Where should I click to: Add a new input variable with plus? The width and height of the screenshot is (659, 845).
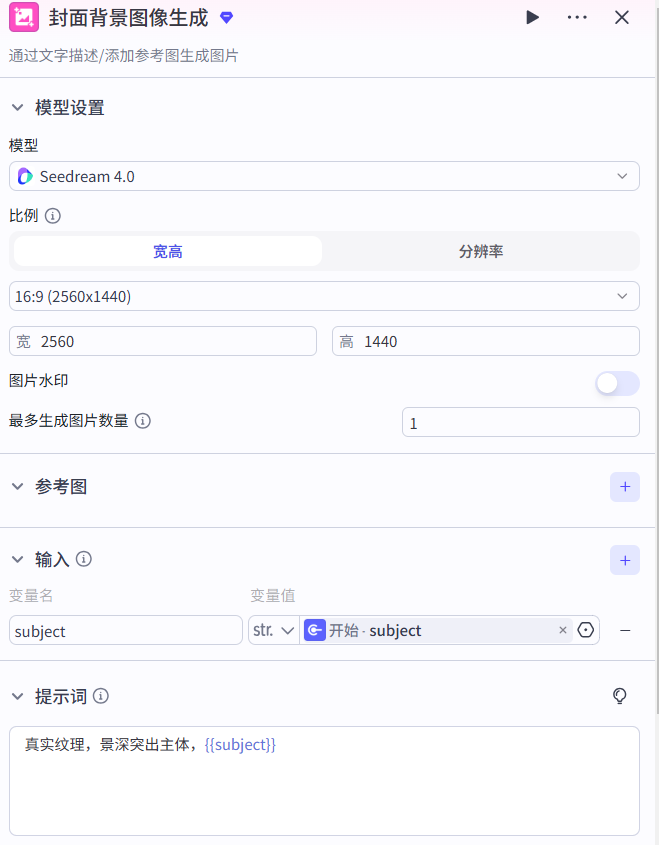[x=624, y=560]
